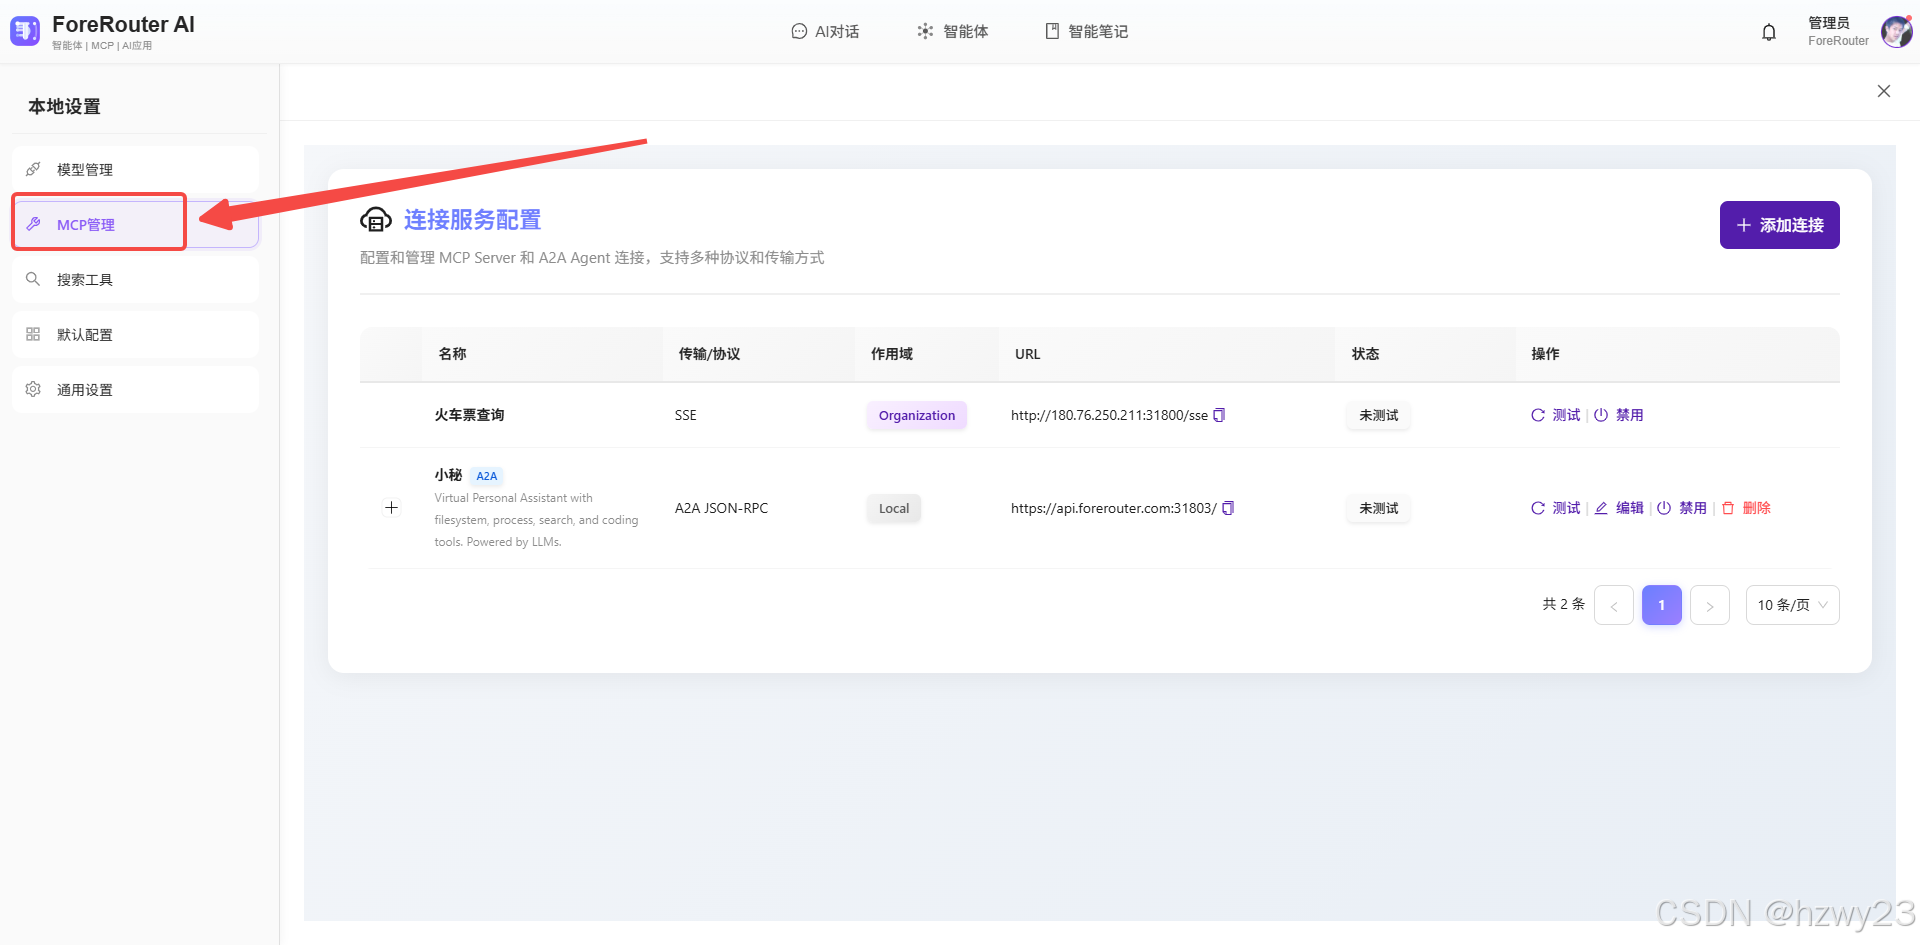
Task: Open 通用设置 in sidebar
Action: coord(135,390)
